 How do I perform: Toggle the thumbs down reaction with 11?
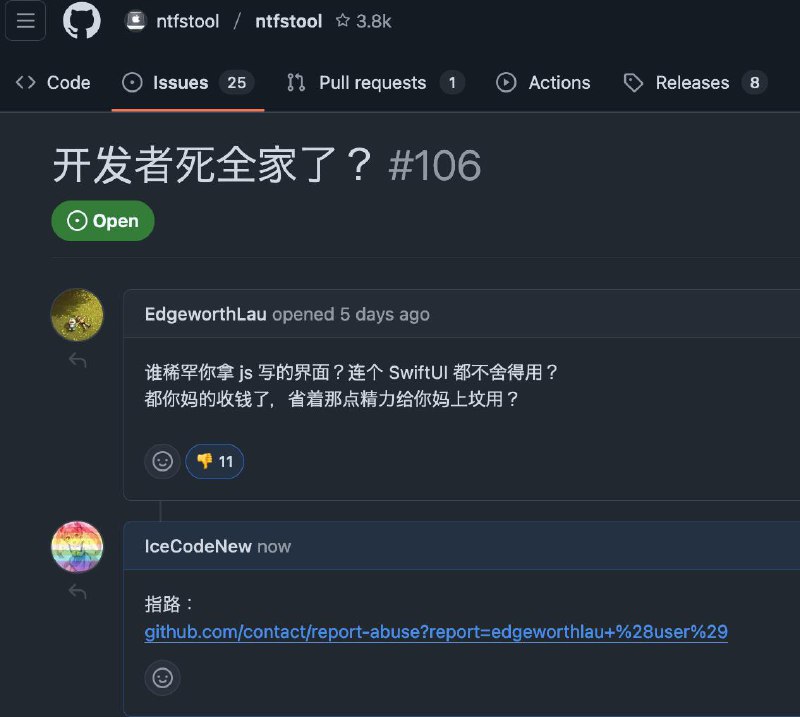pos(214,461)
